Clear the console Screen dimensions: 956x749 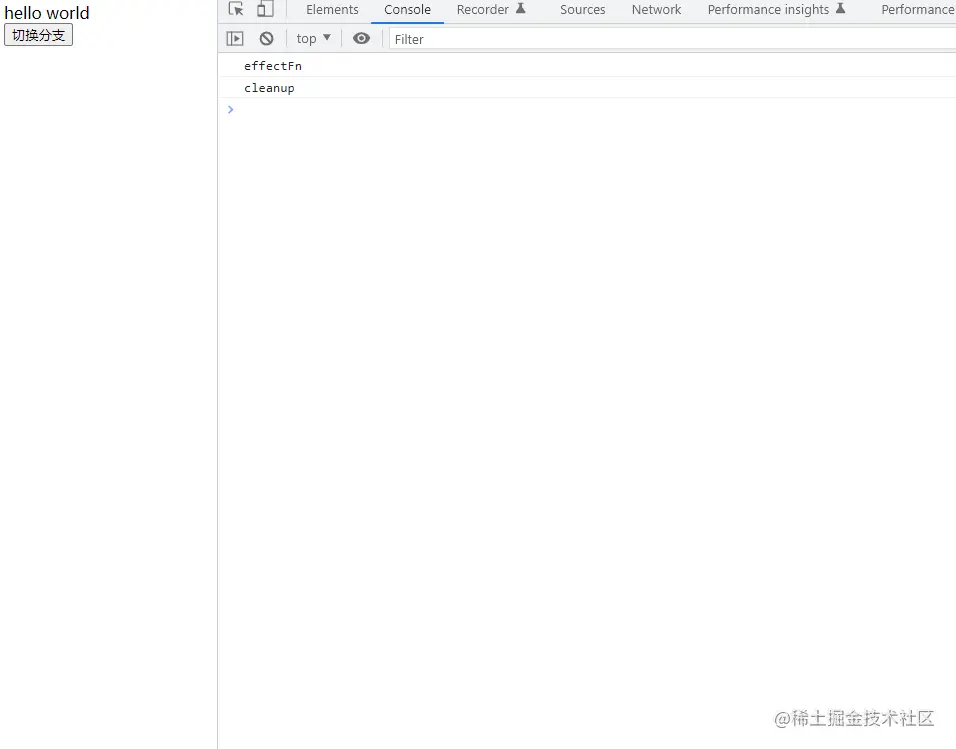tap(266, 38)
